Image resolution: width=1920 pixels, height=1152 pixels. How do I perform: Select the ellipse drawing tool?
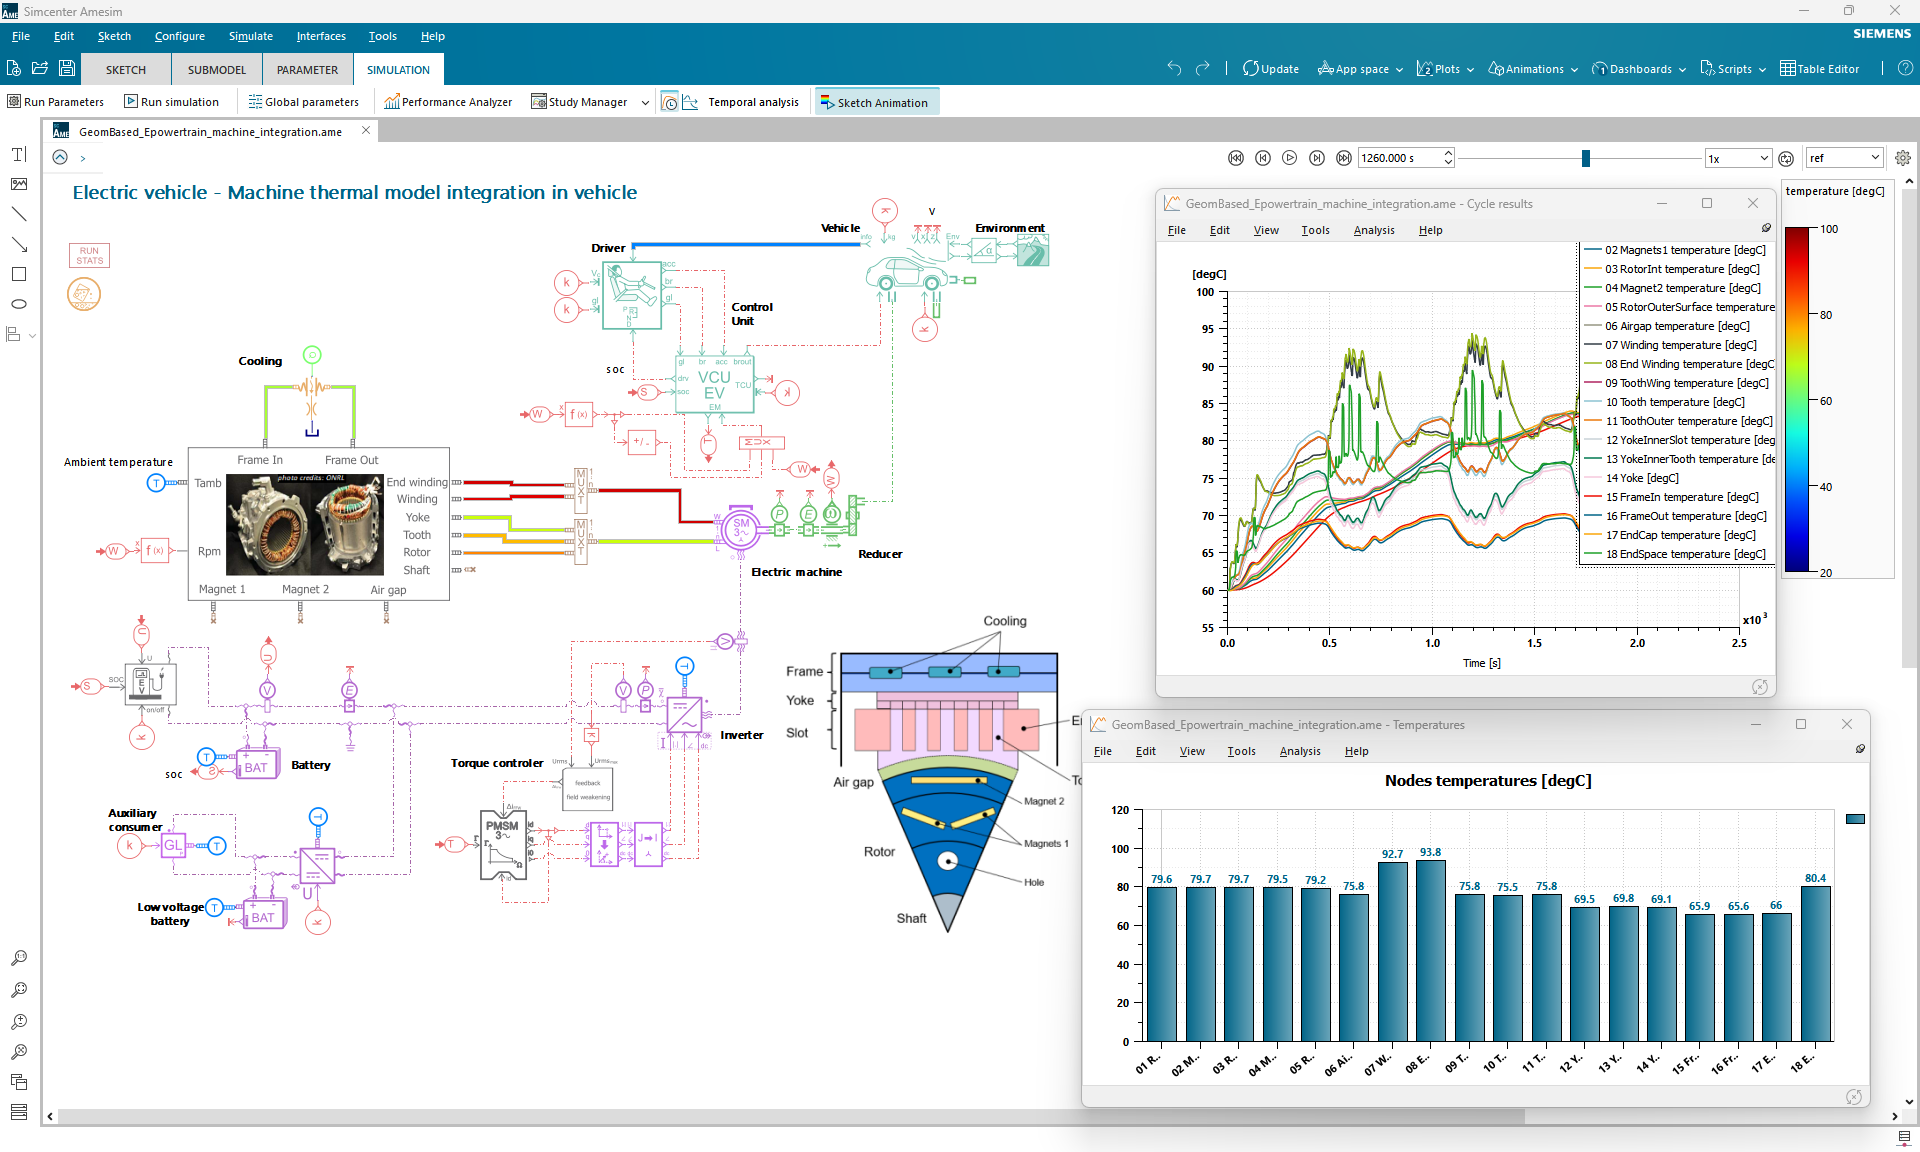(19, 304)
